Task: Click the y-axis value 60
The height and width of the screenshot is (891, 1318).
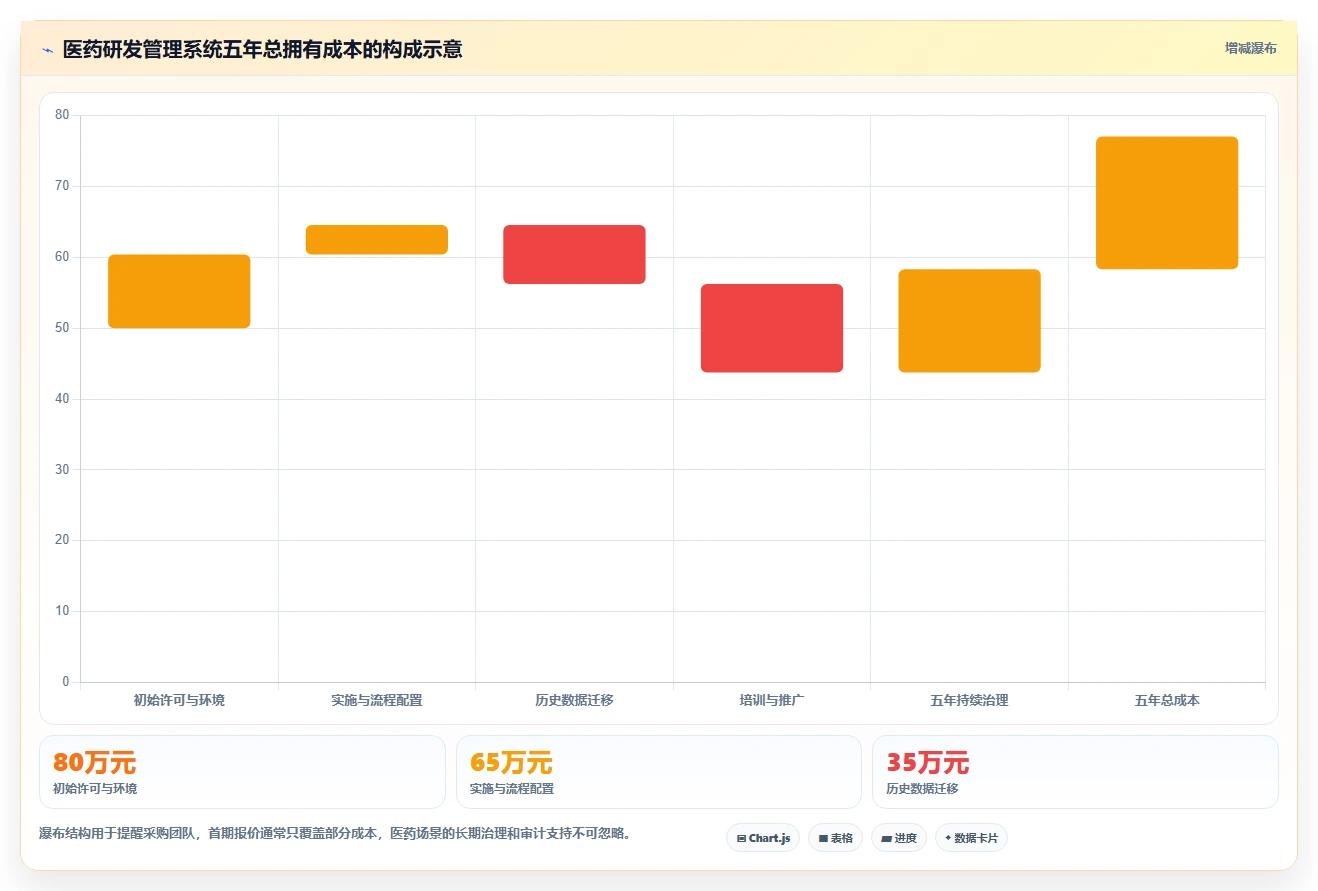Action: click(x=62, y=257)
